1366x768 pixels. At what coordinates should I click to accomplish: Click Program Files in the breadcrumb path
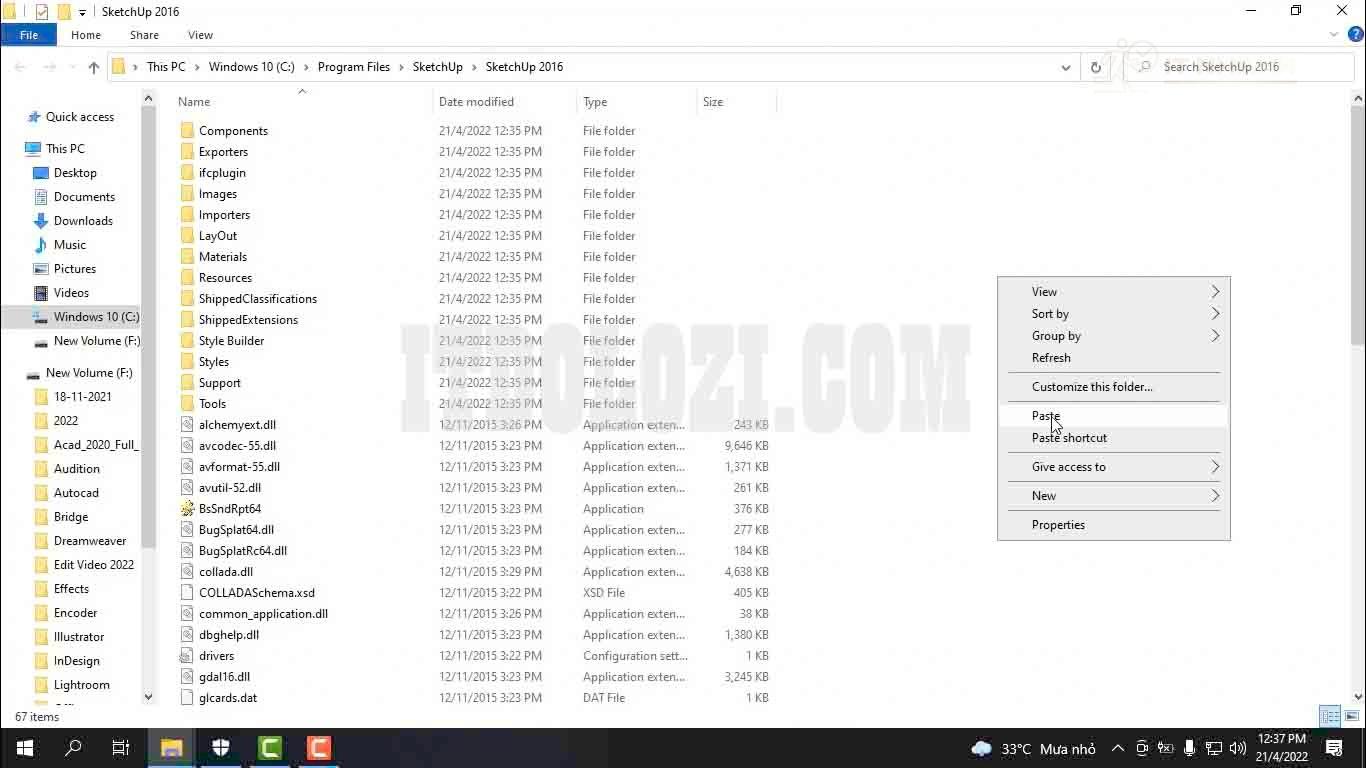[354, 67]
